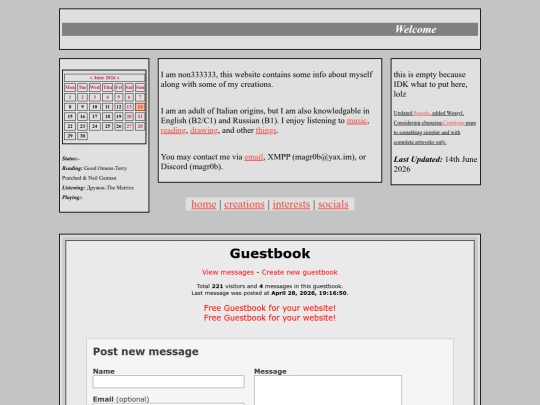Pick calendar day 13
540x405 pixels.
coord(129,107)
